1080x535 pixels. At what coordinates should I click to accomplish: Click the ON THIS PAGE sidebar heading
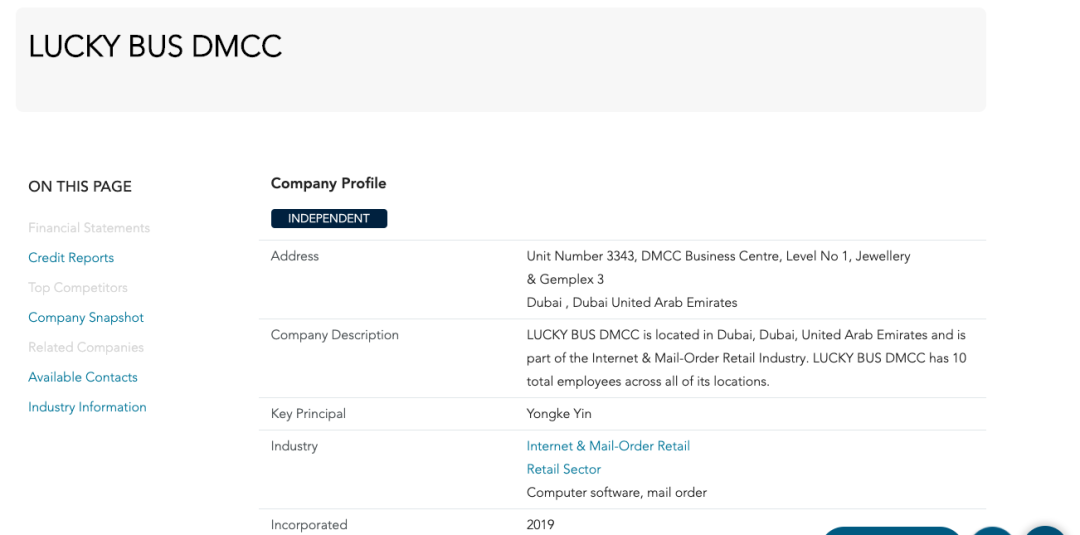(x=80, y=187)
